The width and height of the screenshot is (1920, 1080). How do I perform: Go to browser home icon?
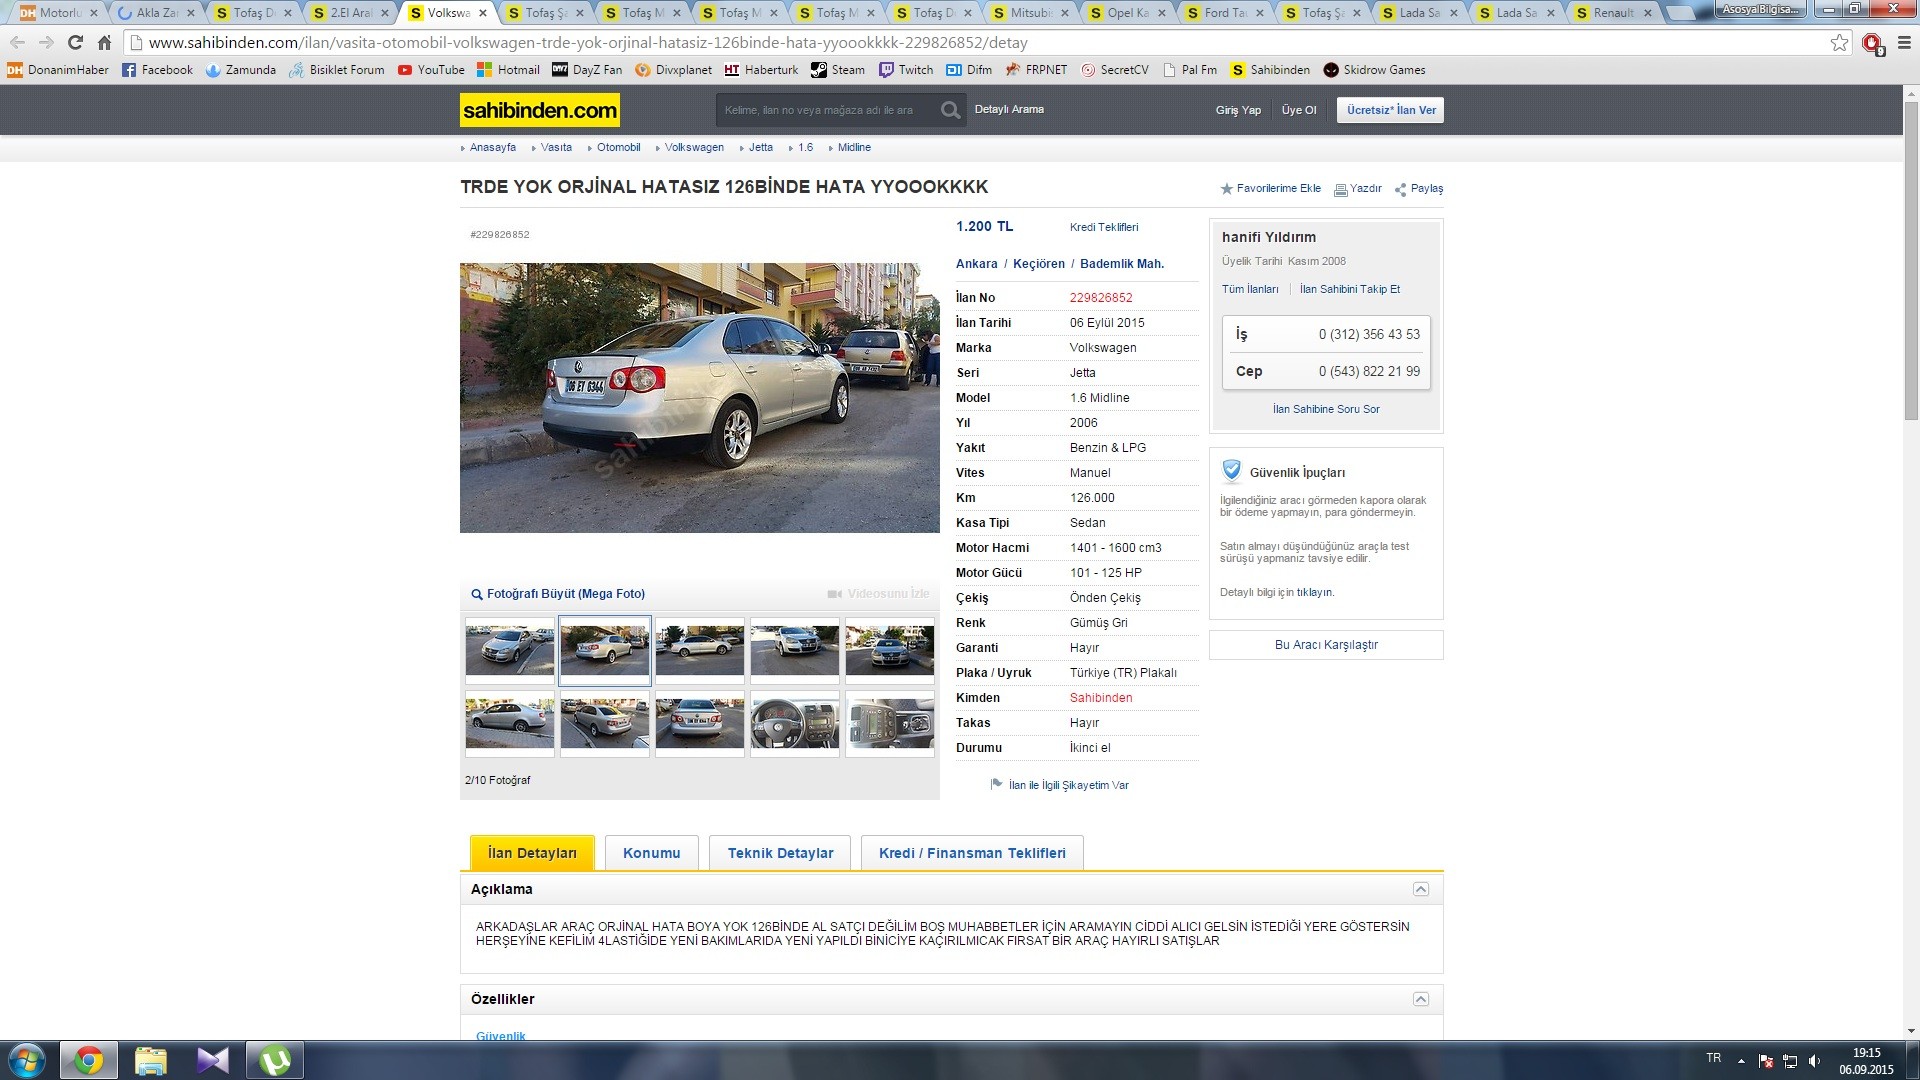[104, 43]
